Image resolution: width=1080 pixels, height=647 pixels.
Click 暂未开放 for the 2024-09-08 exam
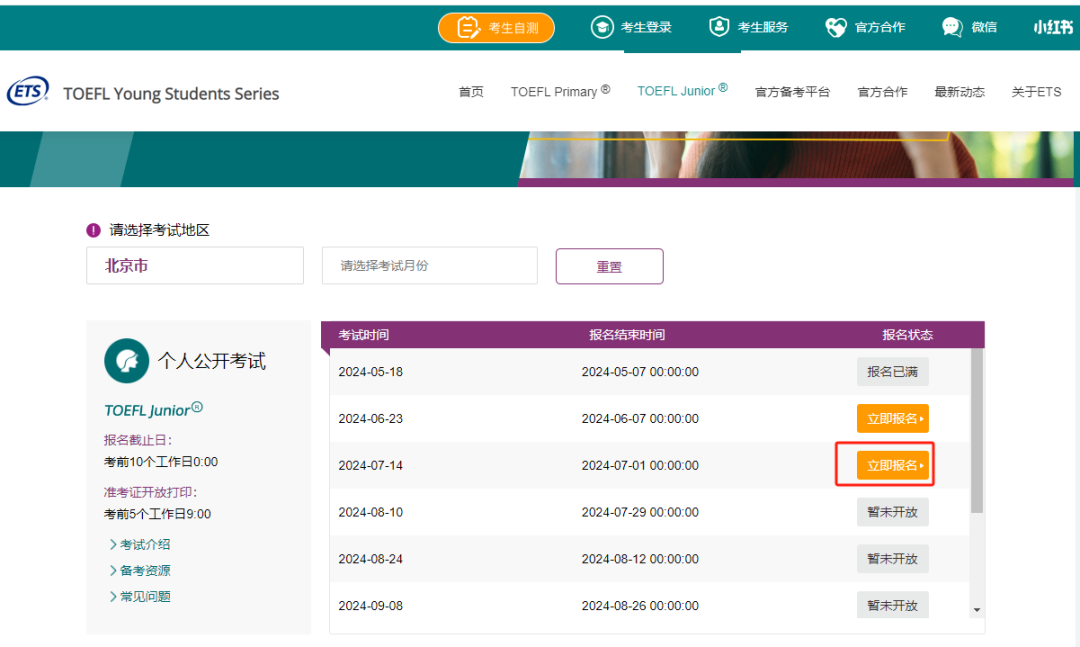pyautogui.click(x=893, y=605)
